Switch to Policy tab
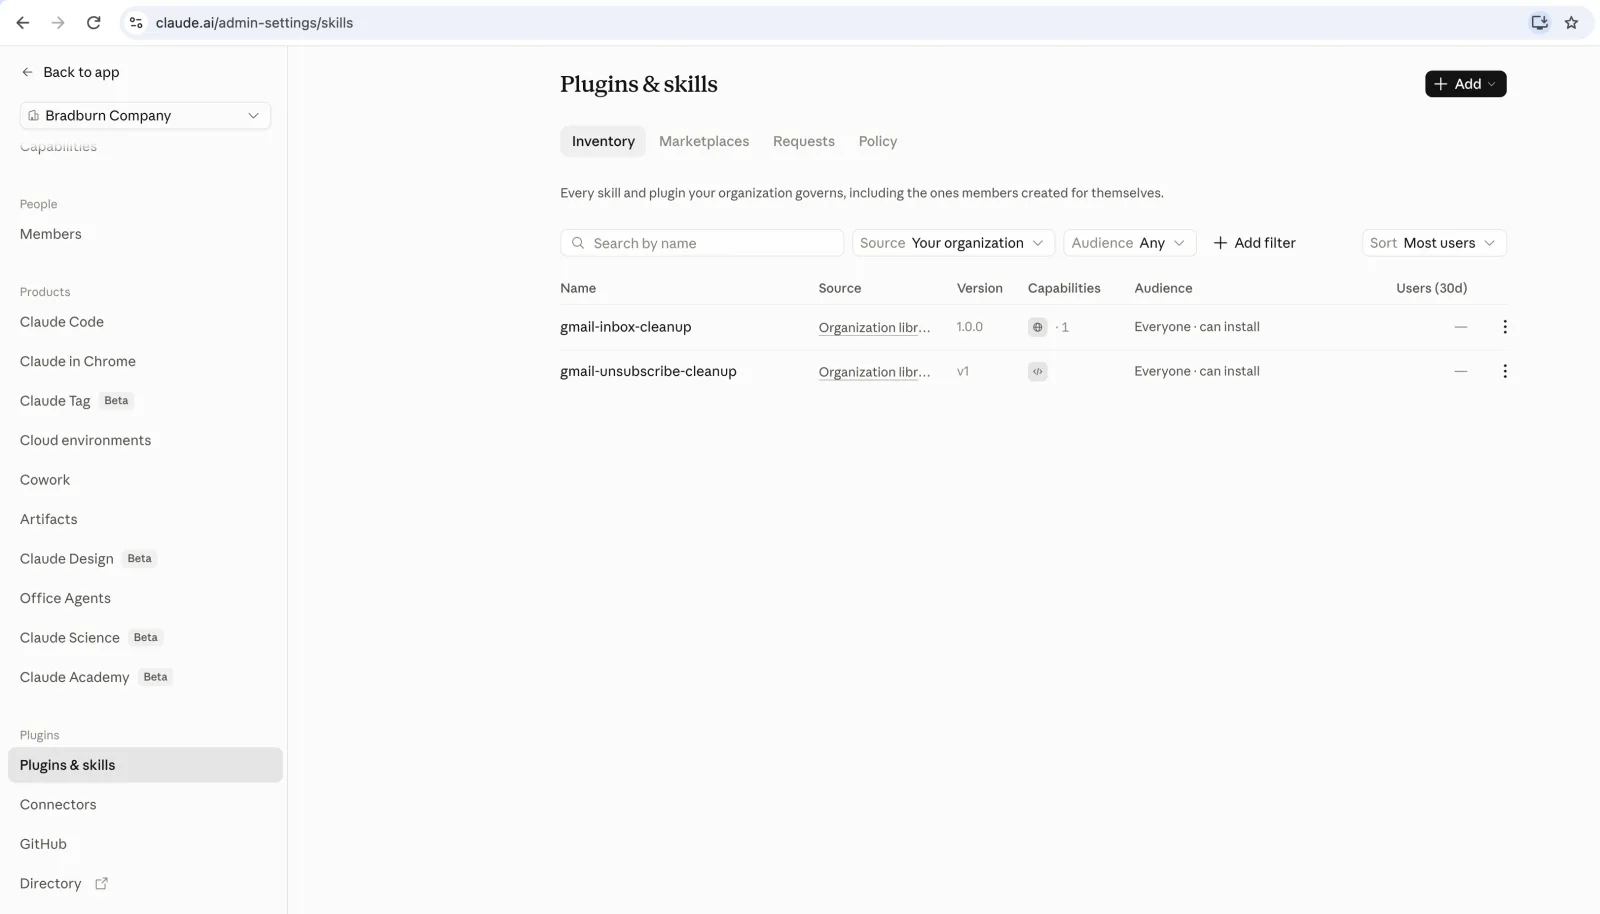The height and width of the screenshot is (914, 1600). click(878, 141)
